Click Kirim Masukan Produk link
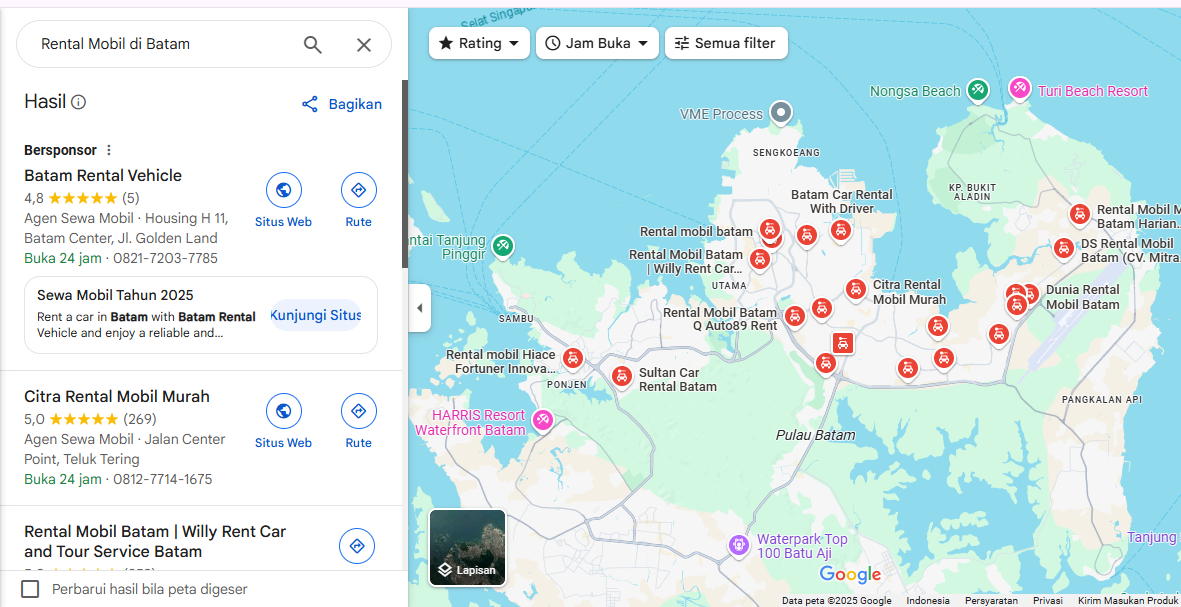The image size is (1181, 607). tap(1128, 601)
